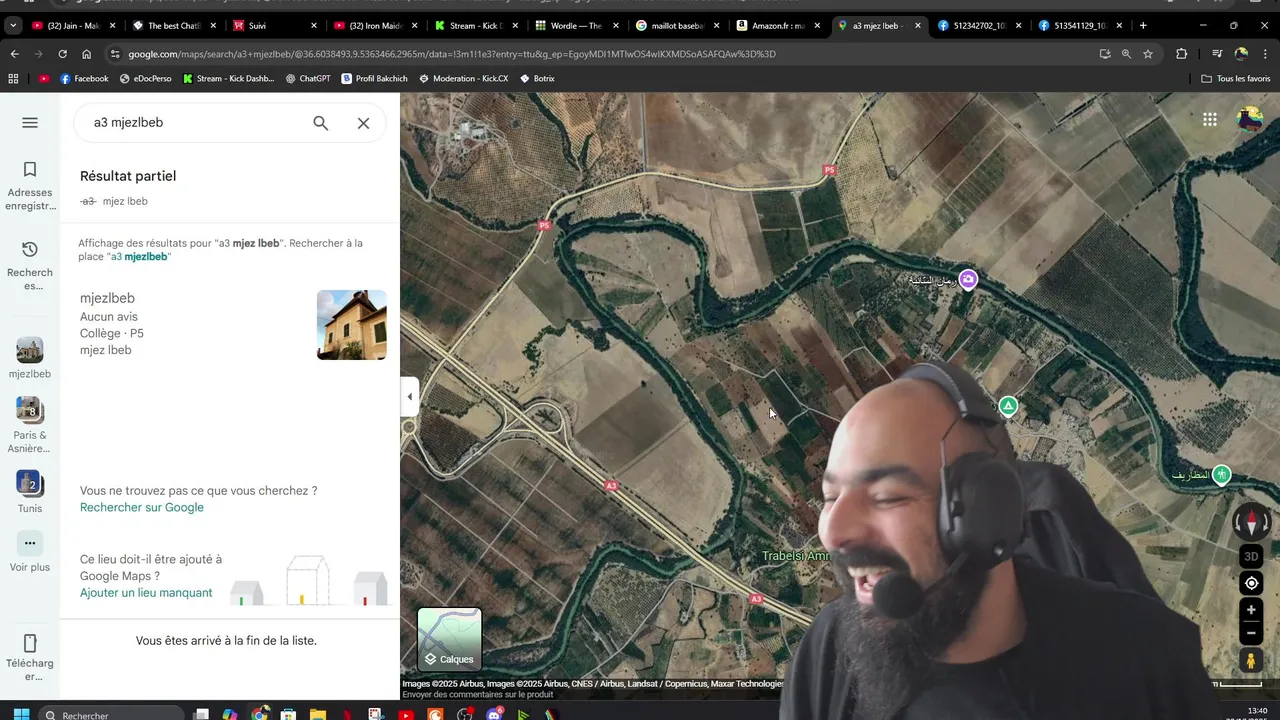This screenshot has width=1280, height=720.
Task: Open the tab search dropdown arrow
Action: 13,25
